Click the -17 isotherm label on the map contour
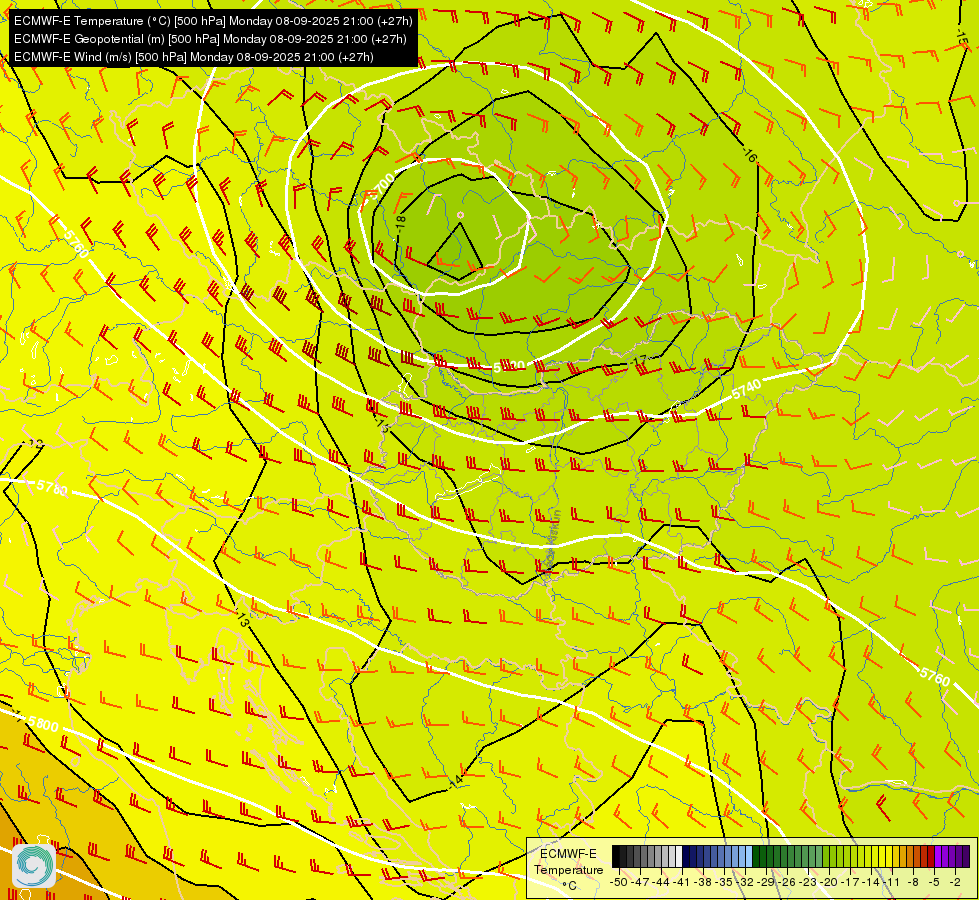 coord(639,361)
